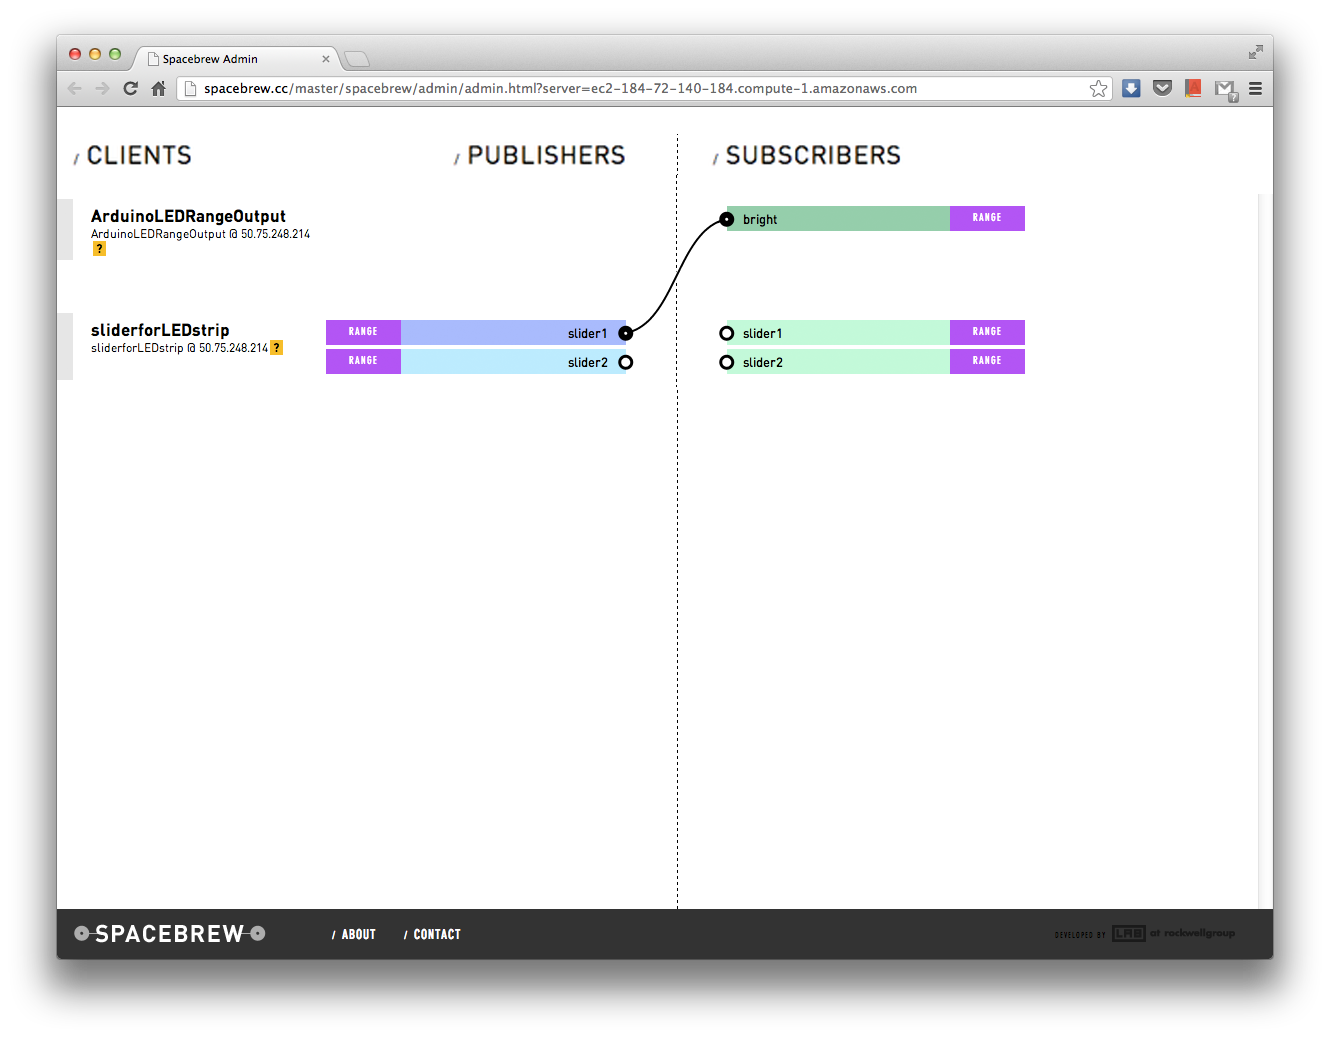Open the Contact link in the footer
This screenshot has height=1038, width=1330.
coord(432,934)
